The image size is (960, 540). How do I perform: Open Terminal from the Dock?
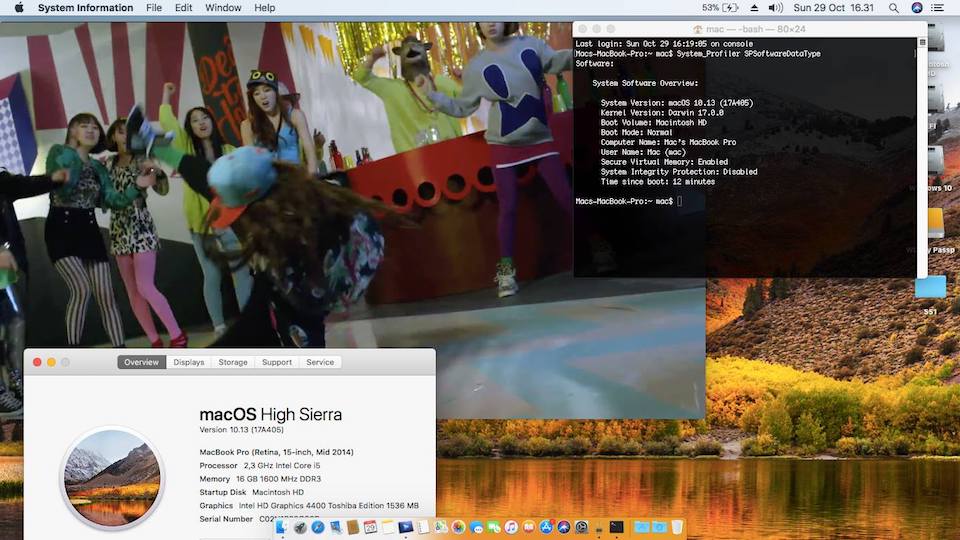point(617,527)
